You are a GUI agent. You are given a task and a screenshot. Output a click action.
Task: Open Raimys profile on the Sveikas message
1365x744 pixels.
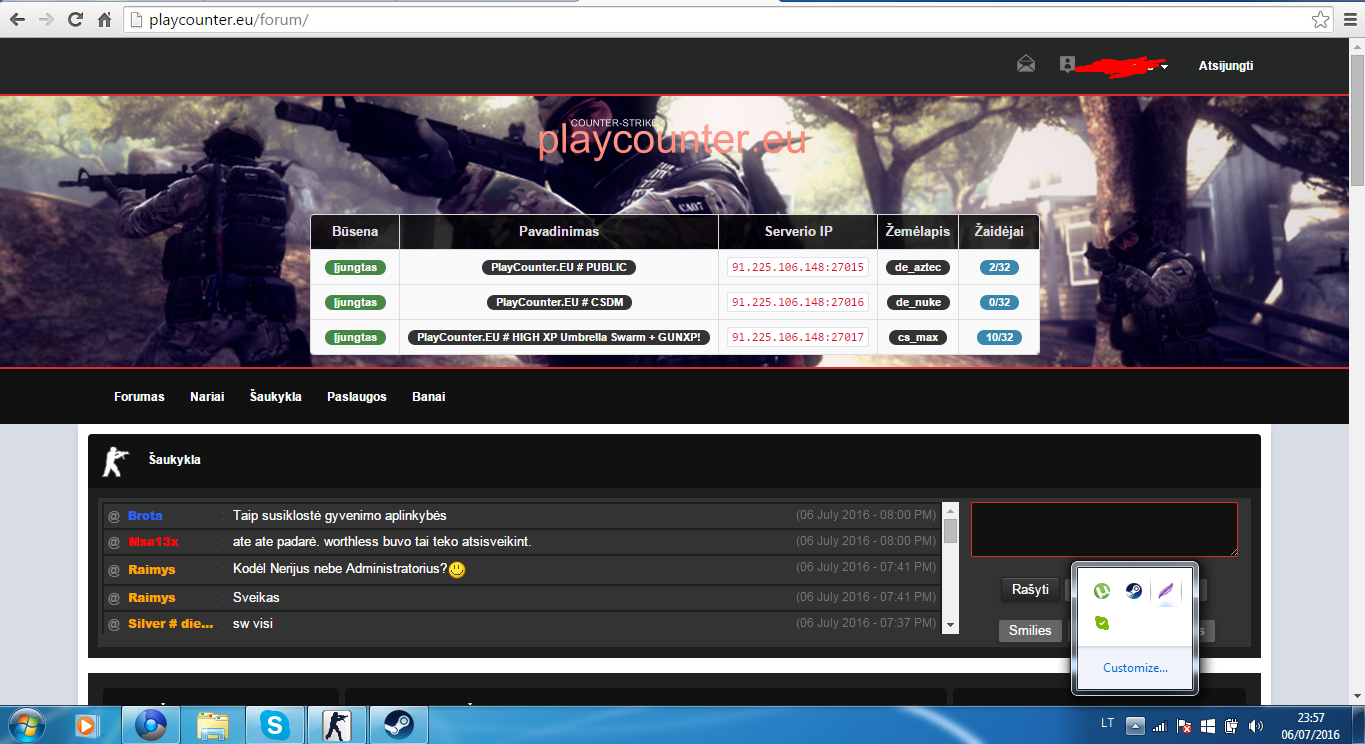152,598
